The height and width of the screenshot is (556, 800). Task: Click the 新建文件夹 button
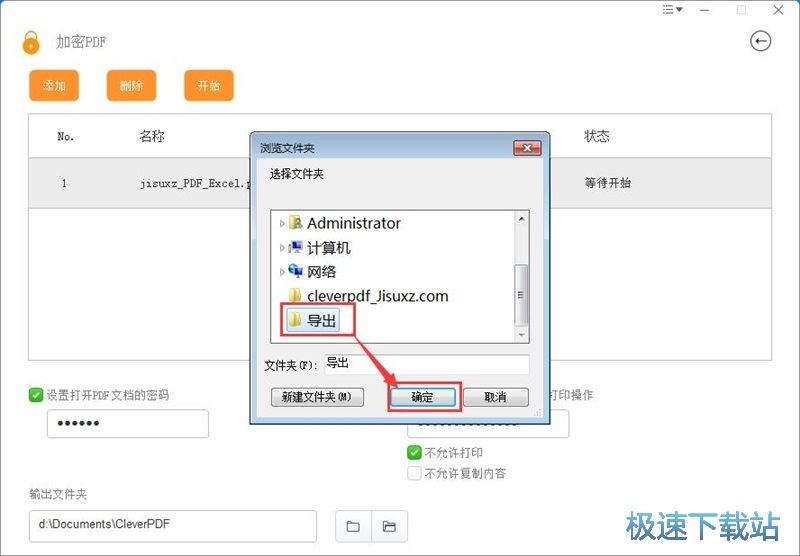coord(317,397)
